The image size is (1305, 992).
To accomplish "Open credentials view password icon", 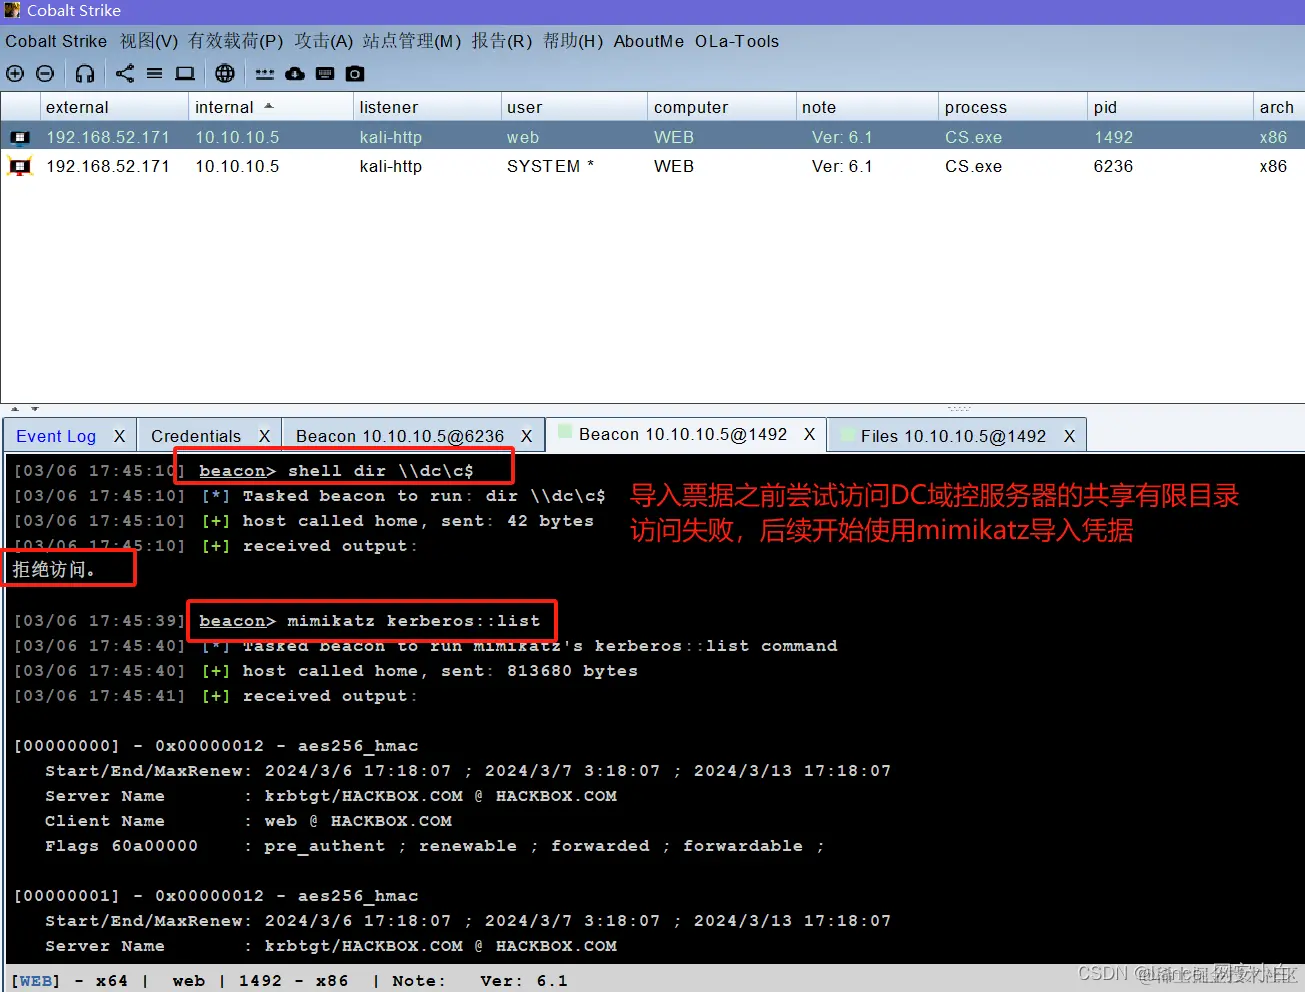I will (265, 74).
